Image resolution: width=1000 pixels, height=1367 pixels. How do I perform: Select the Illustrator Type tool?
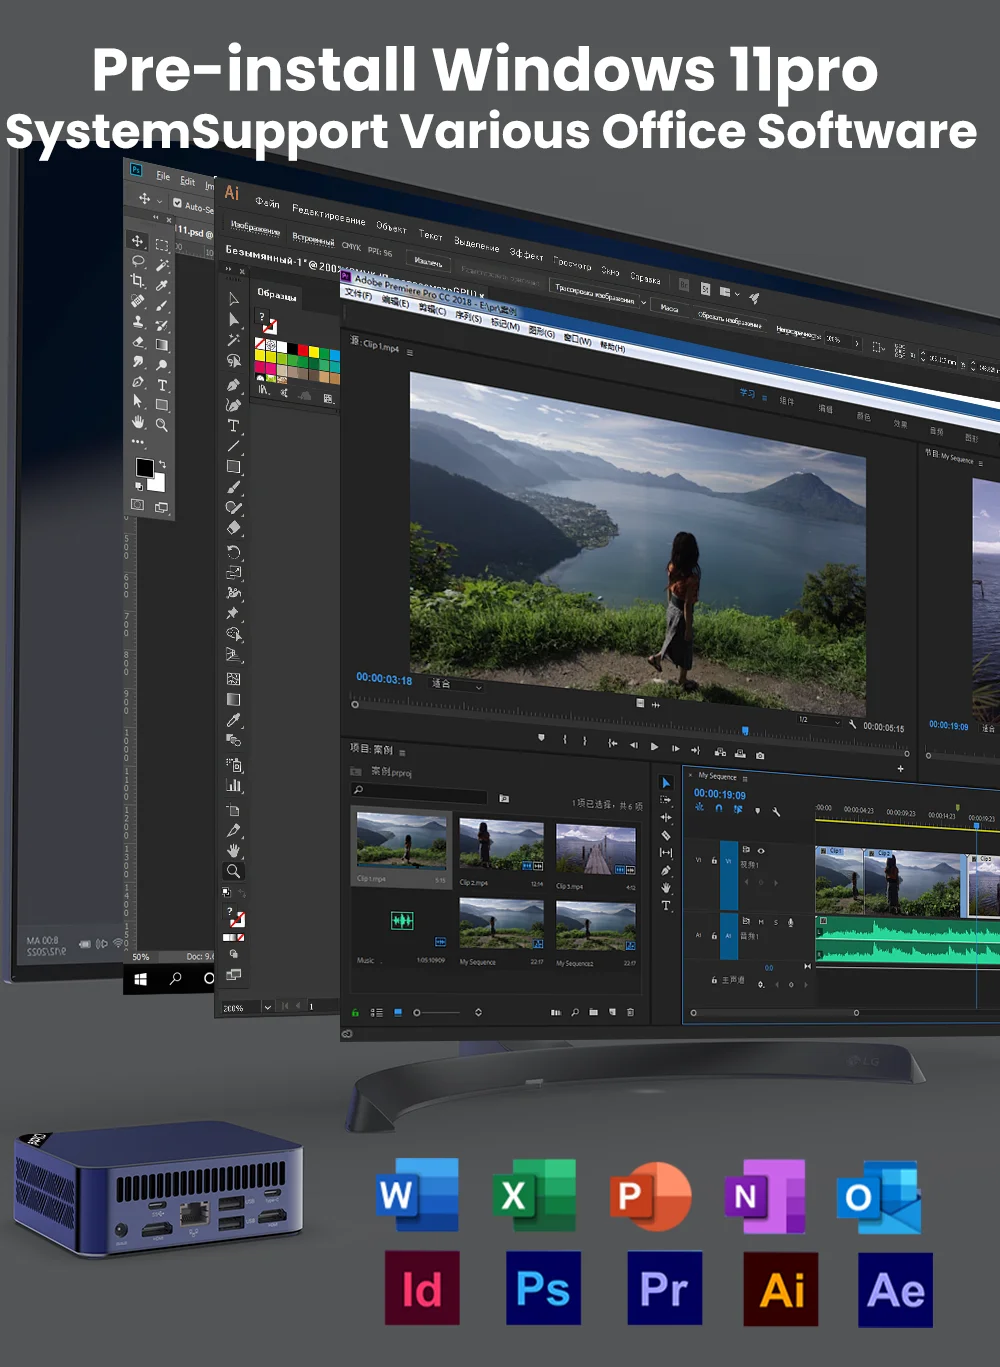pos(233,426)
